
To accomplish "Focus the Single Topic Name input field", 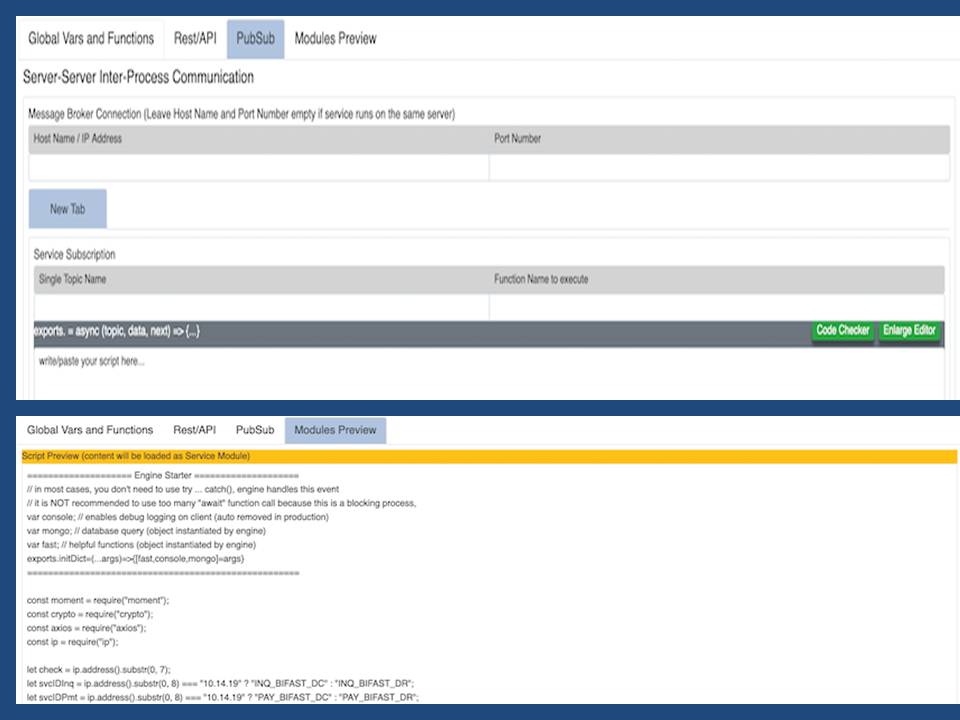I will 260,307.
